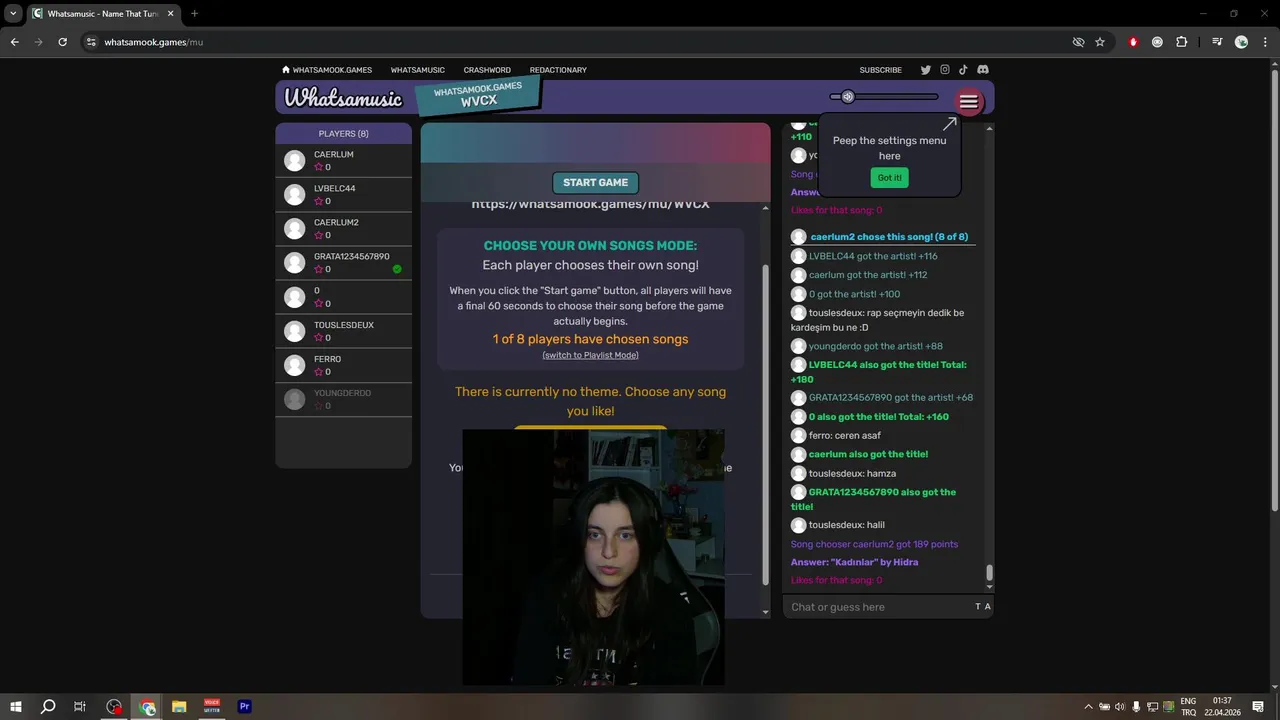Viewport: 1280px width, 720px height.
Task: Select player FERRO in players list
Action: point(343,365)
